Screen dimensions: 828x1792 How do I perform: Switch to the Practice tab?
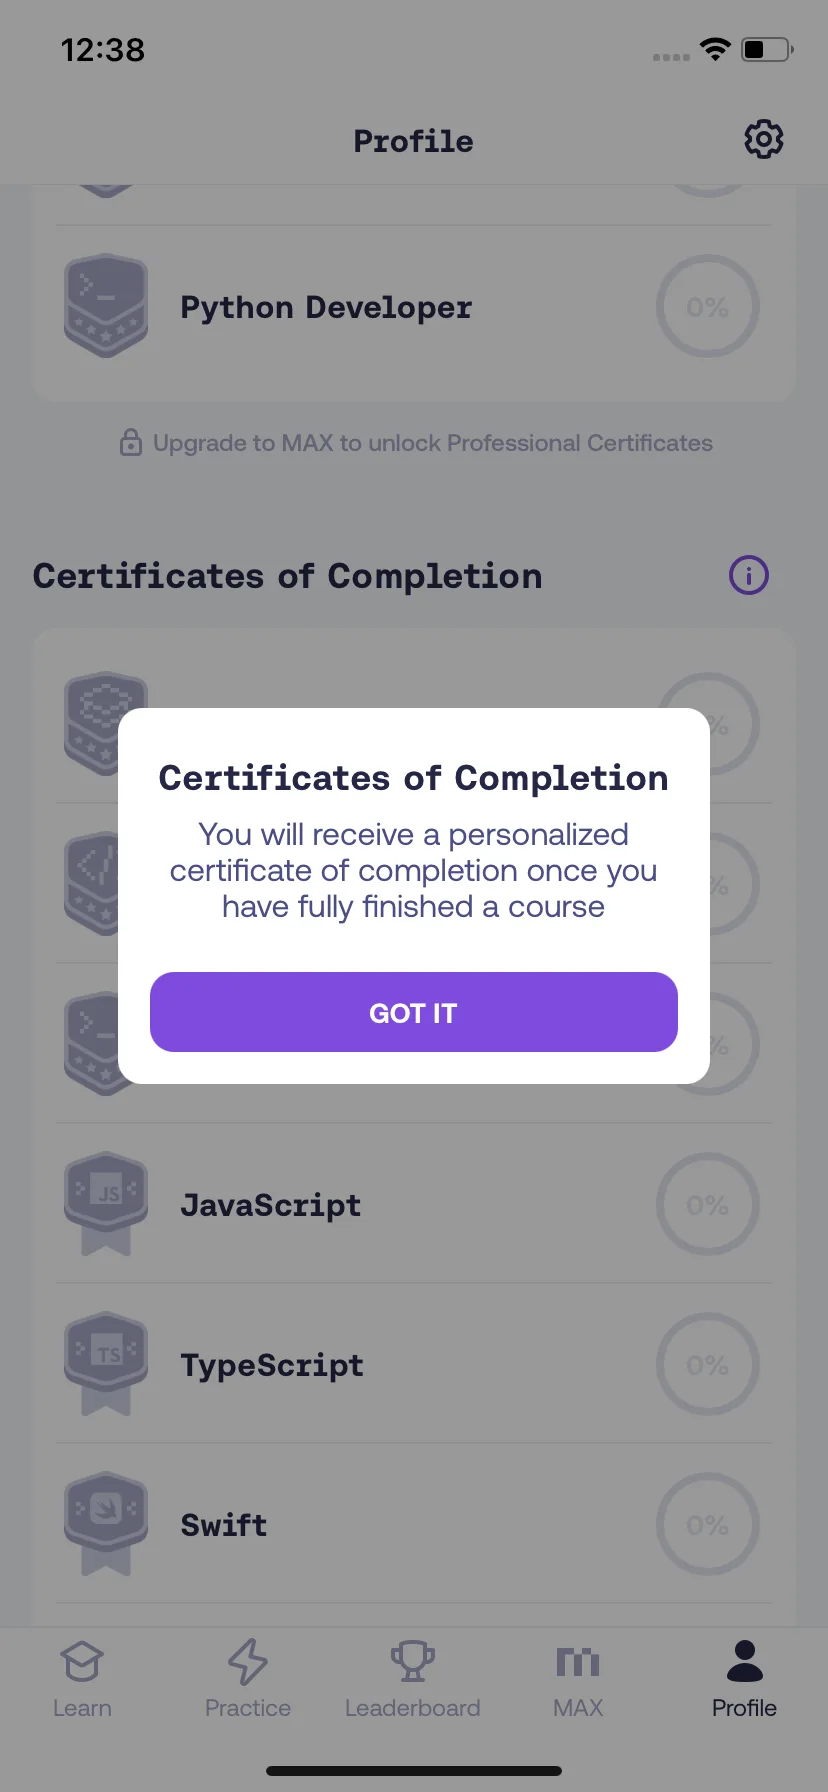[x=248, y=1679]
